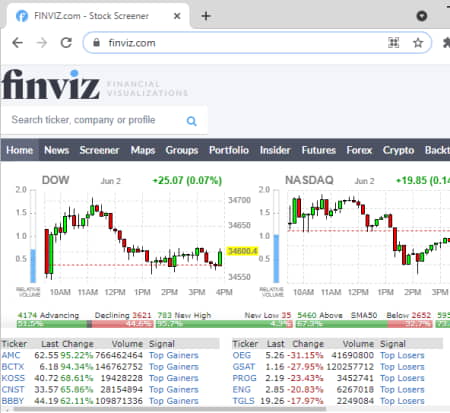Click the finviz logo
This screenshot has width=450, height=413.
point(51,84)
